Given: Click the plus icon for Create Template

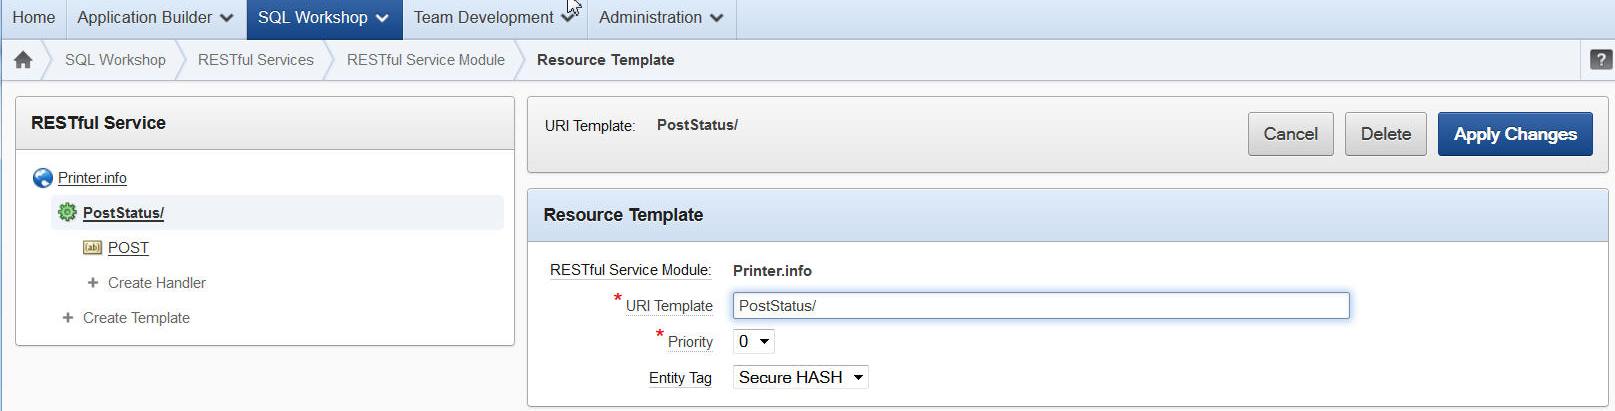Looking at the screenshot, I should pos(68,318).
